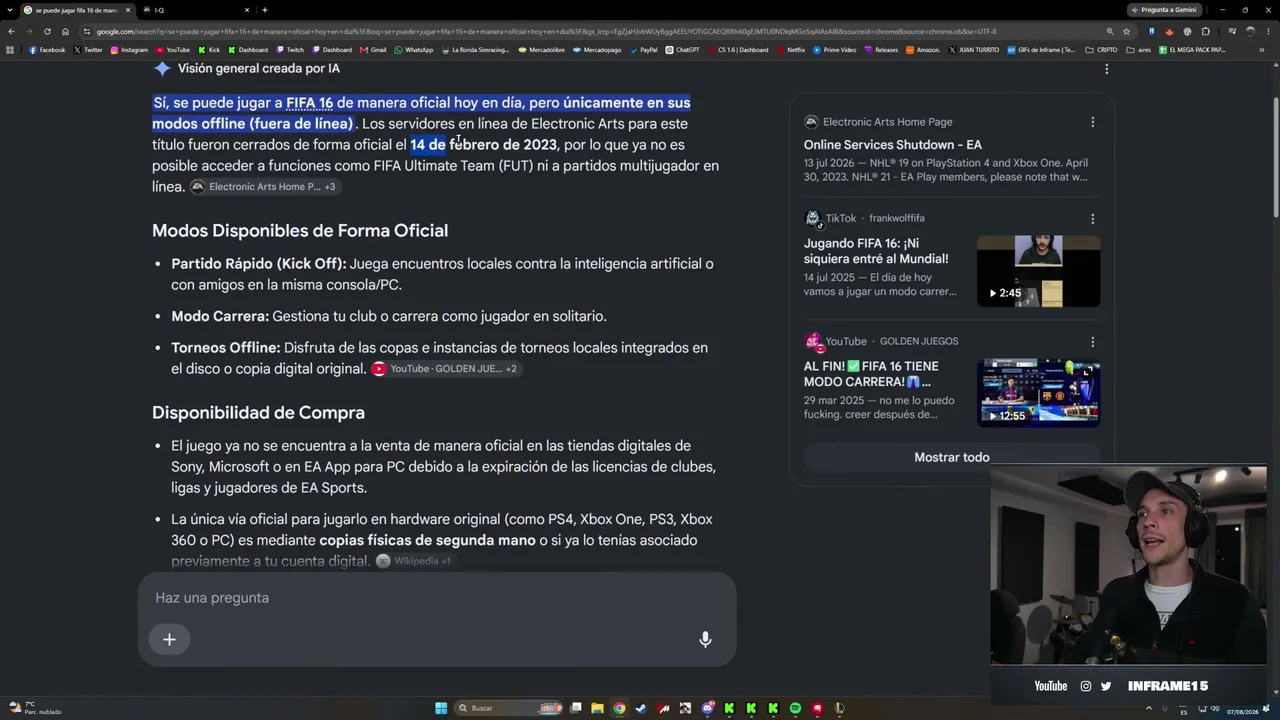Click the YouTube video thumbnail 12:55

[x=1038, y=393]
